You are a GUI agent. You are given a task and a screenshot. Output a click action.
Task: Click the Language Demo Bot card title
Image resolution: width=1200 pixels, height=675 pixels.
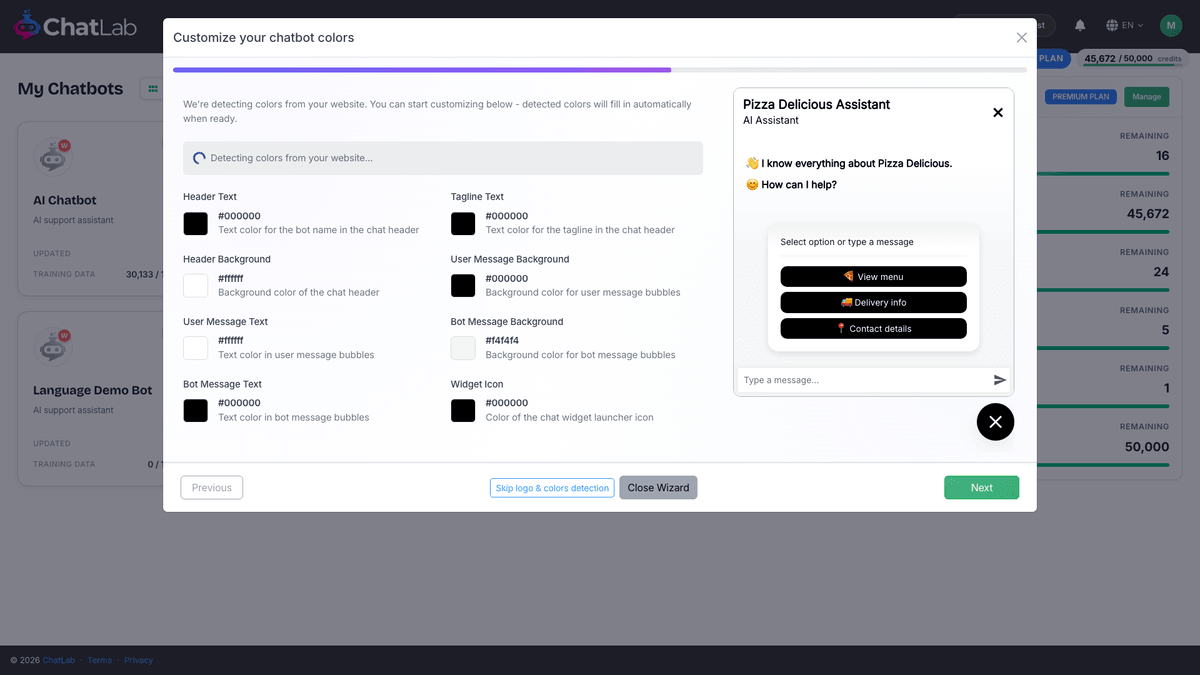[92, 391]
